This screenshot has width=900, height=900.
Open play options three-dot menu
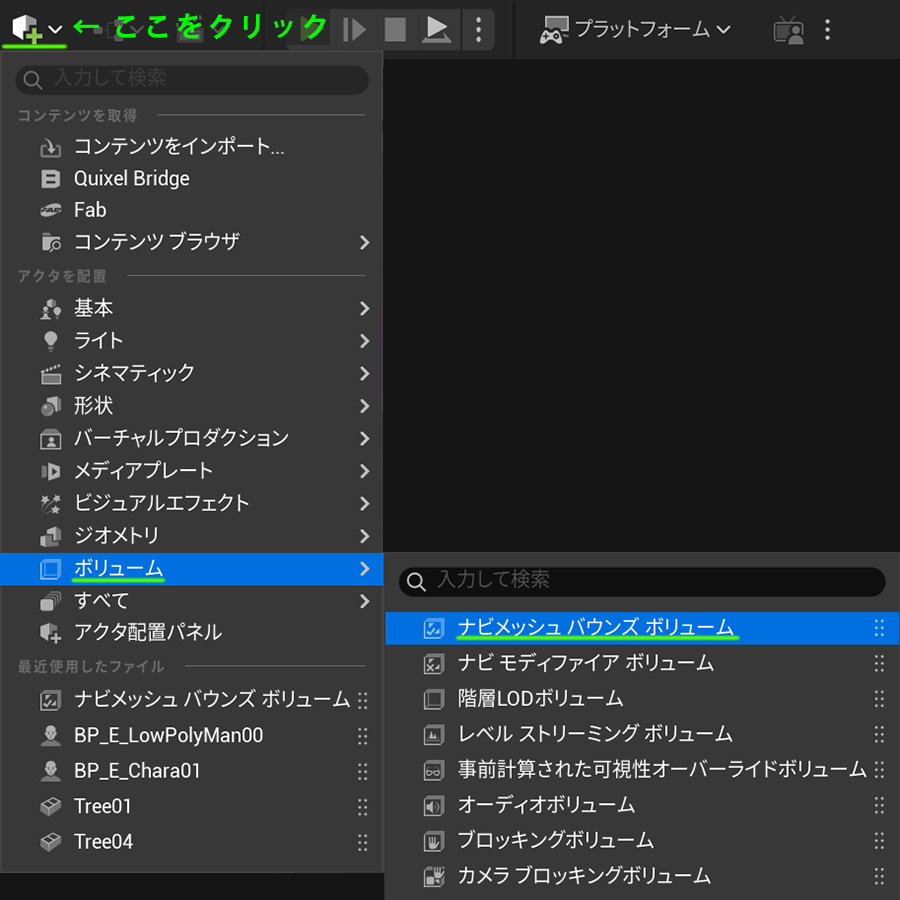[x=479, y=29]
